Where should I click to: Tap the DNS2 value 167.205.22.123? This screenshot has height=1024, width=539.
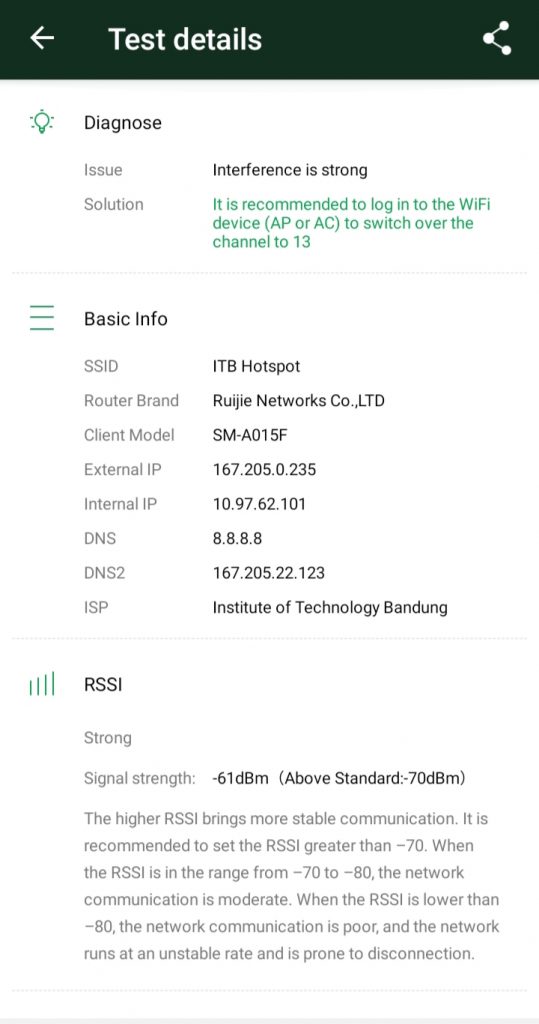[269, 573]
